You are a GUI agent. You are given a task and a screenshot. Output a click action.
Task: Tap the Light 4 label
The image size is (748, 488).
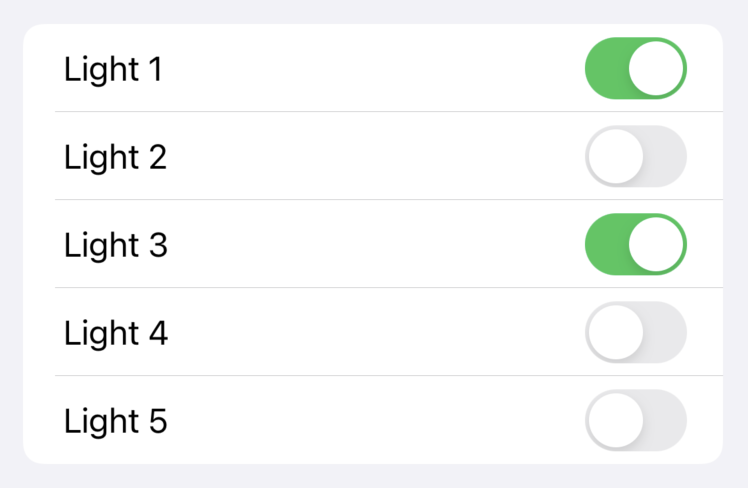(115, 333)
